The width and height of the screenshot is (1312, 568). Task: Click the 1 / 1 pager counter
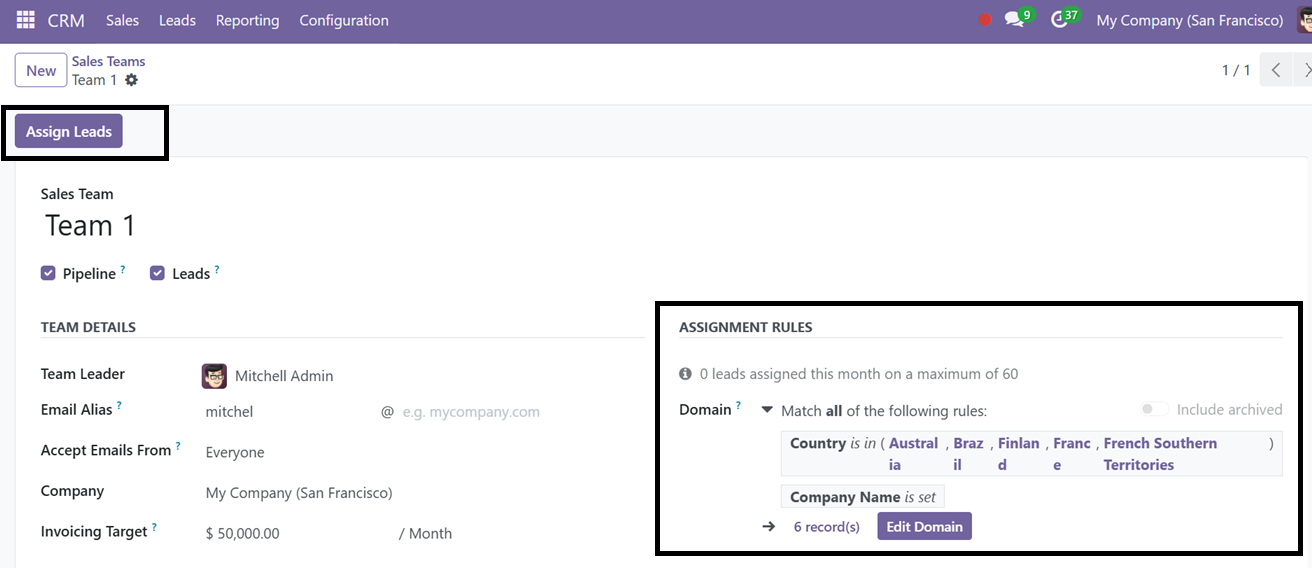click(x=1235, y=70)
